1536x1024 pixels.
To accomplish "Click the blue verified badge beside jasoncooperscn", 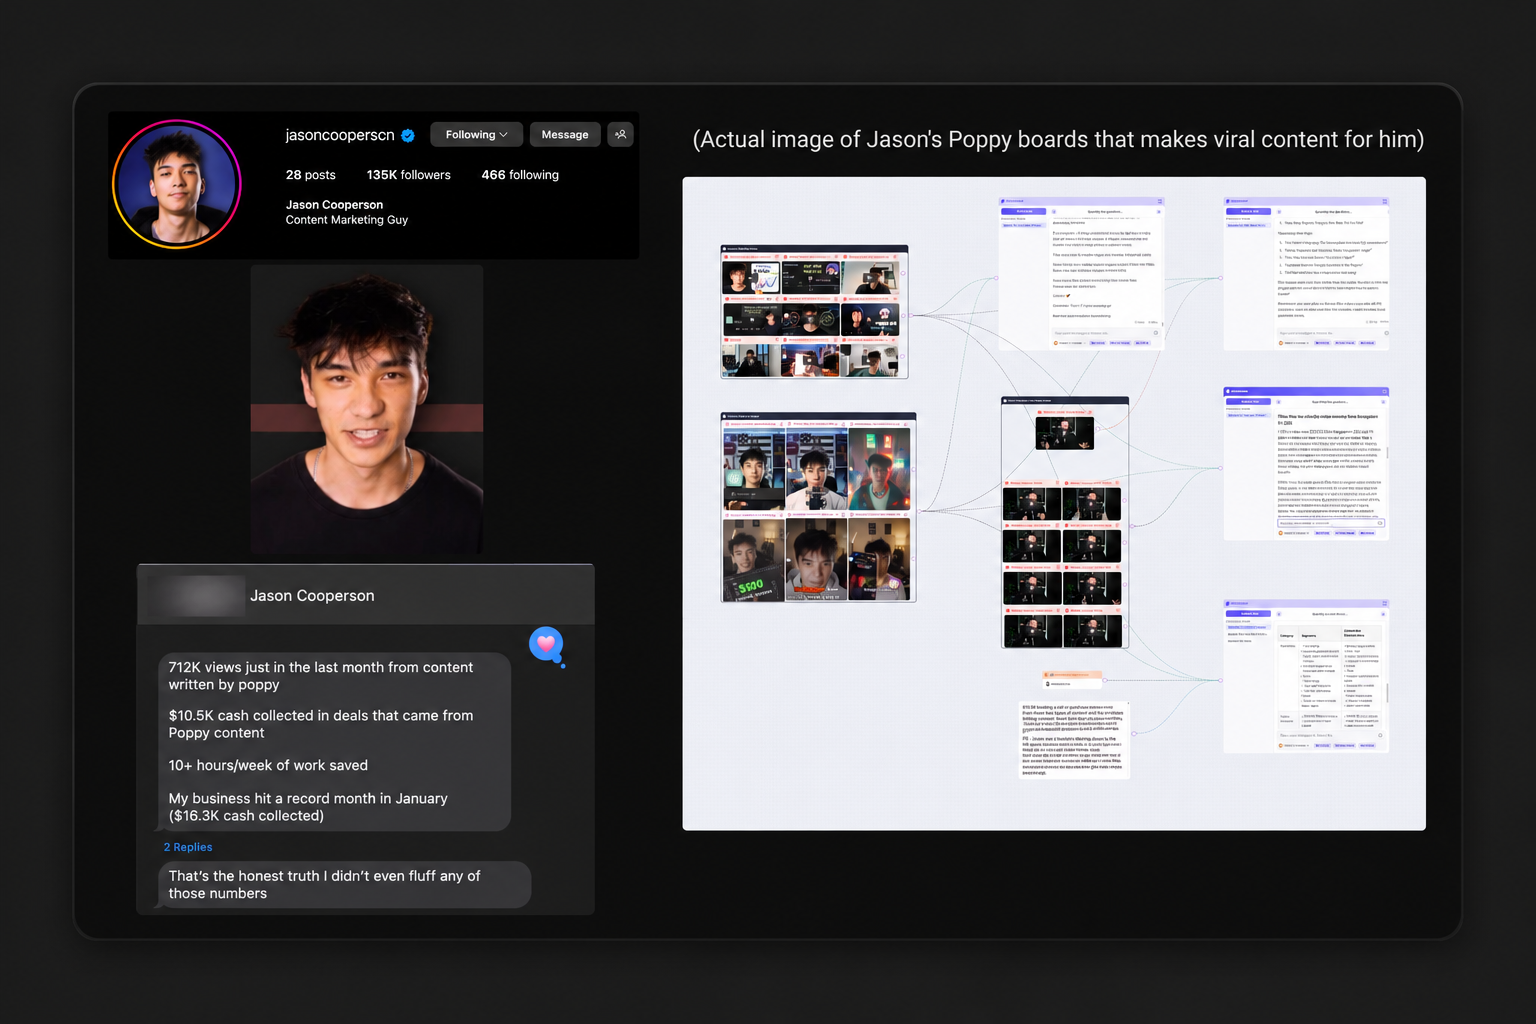I will coord(408,135).
